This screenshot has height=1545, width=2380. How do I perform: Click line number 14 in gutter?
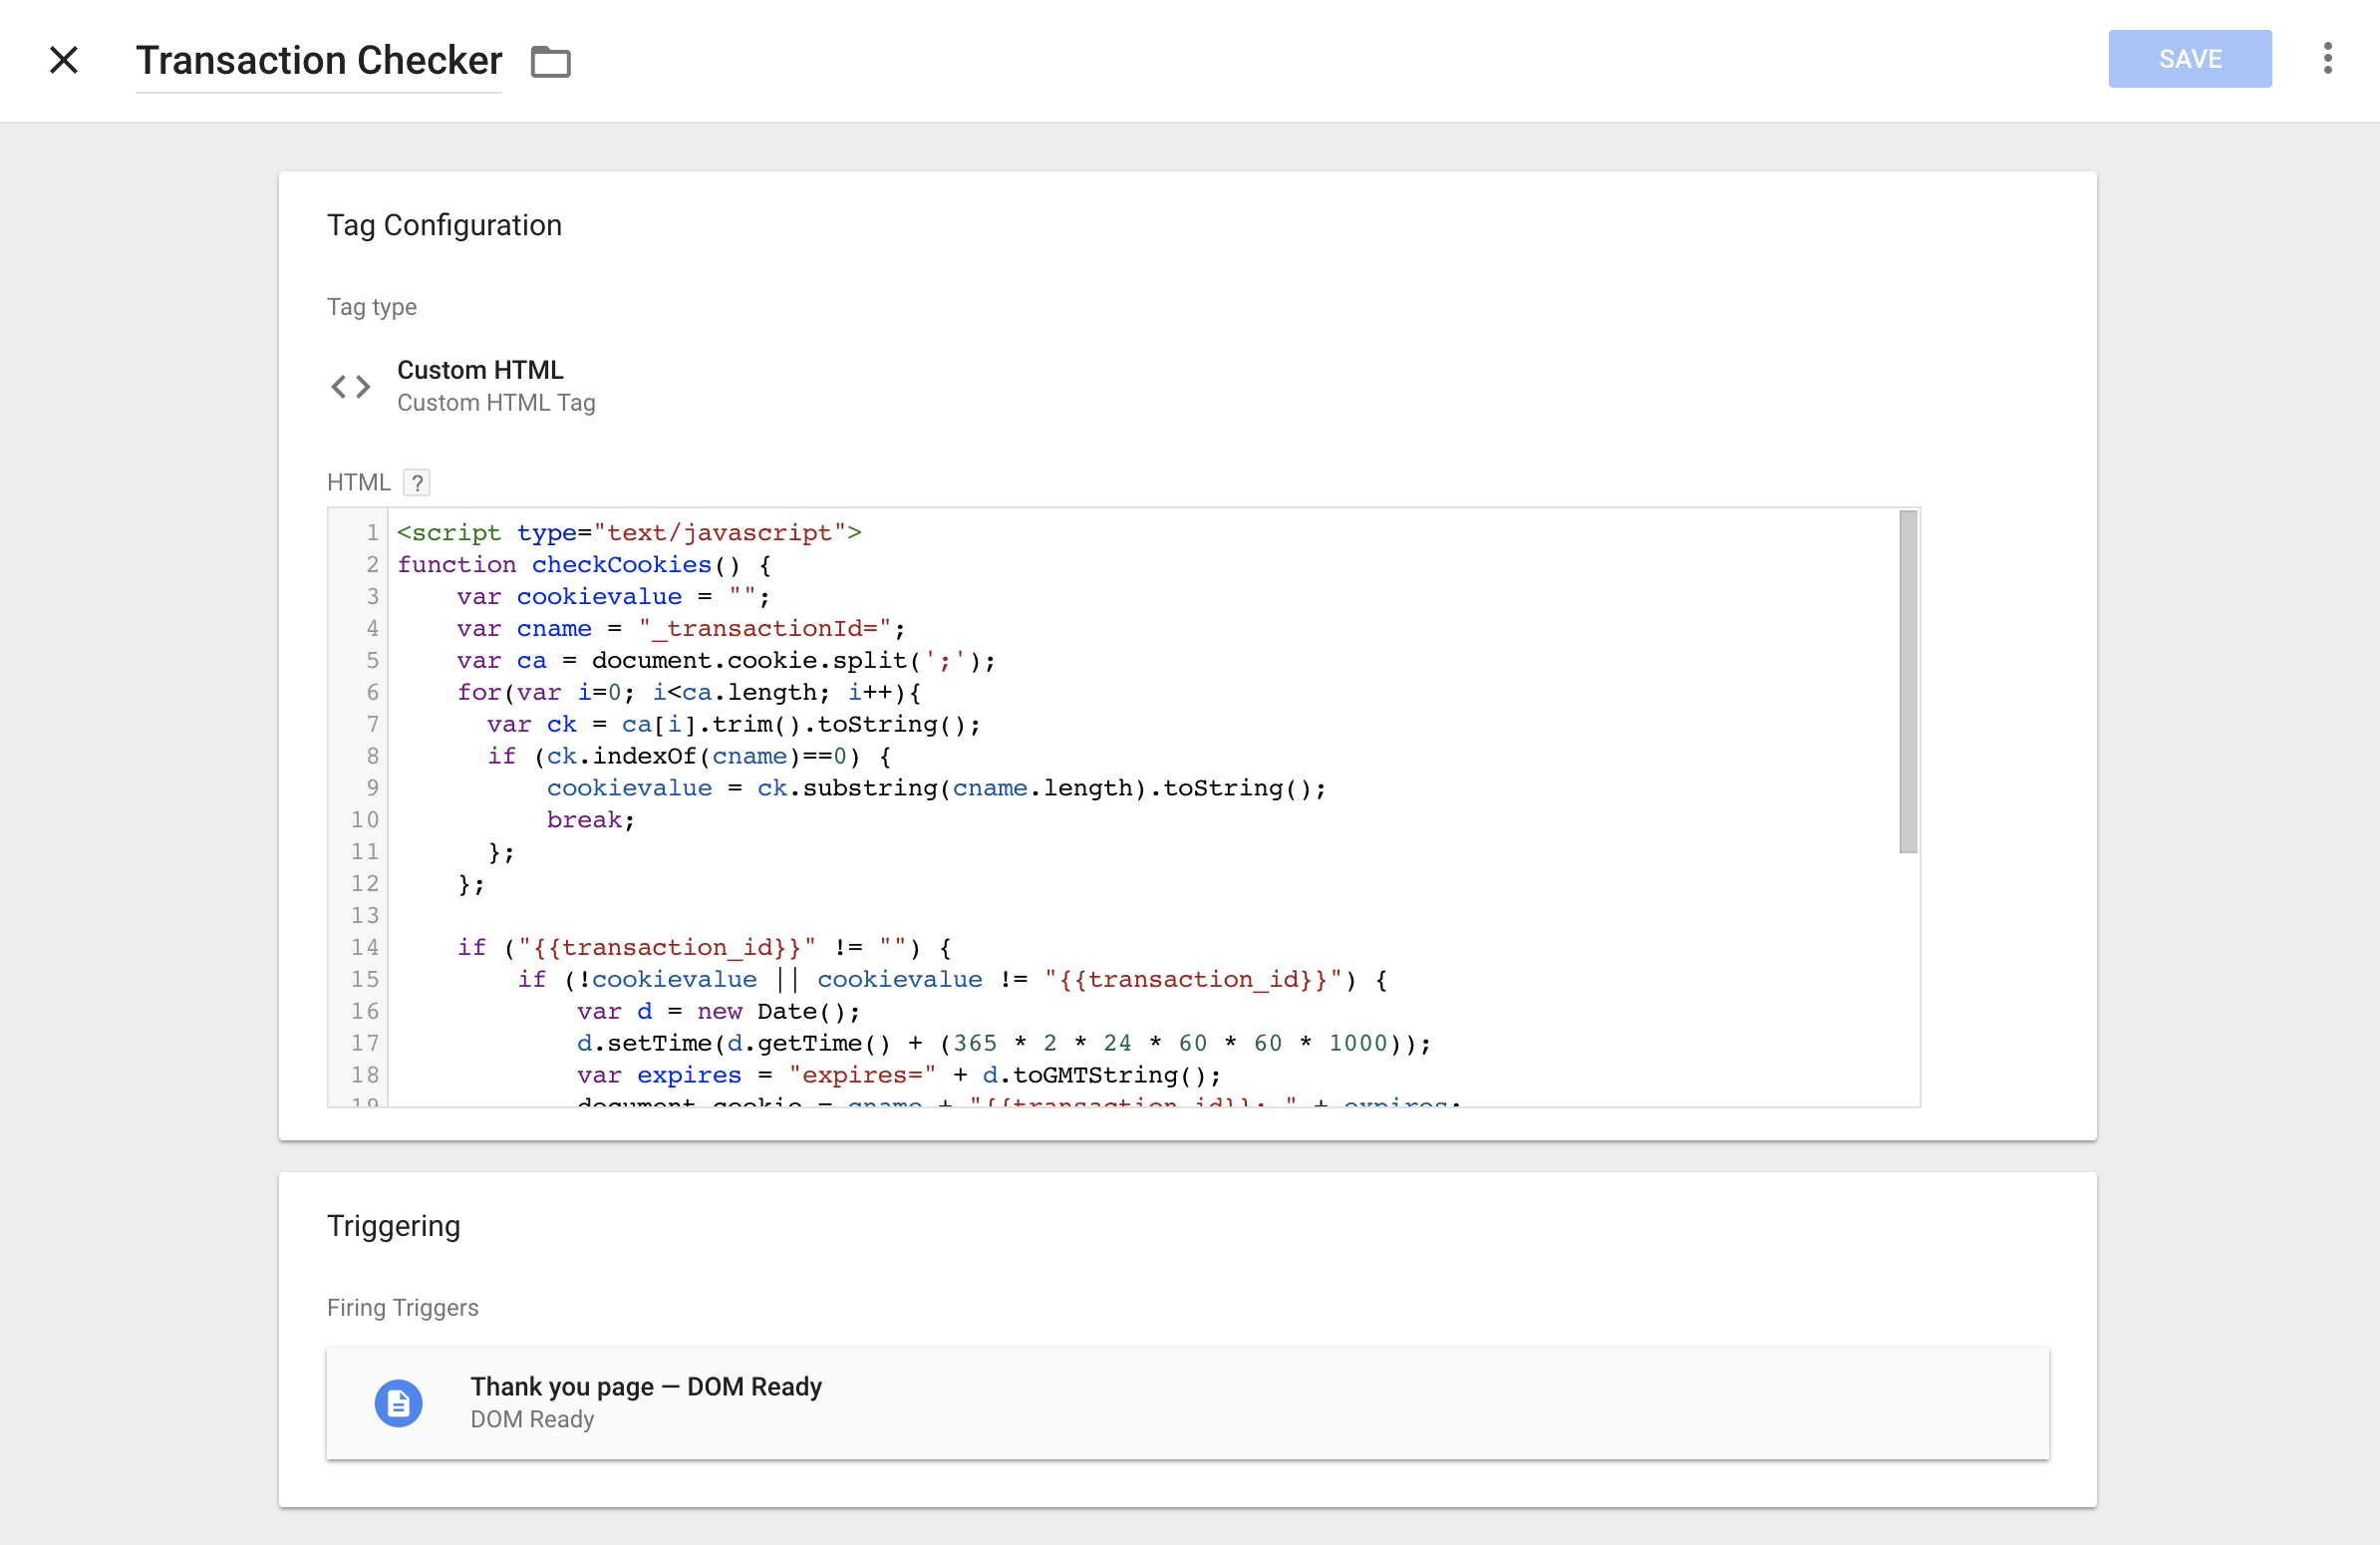tap(364, 948)
